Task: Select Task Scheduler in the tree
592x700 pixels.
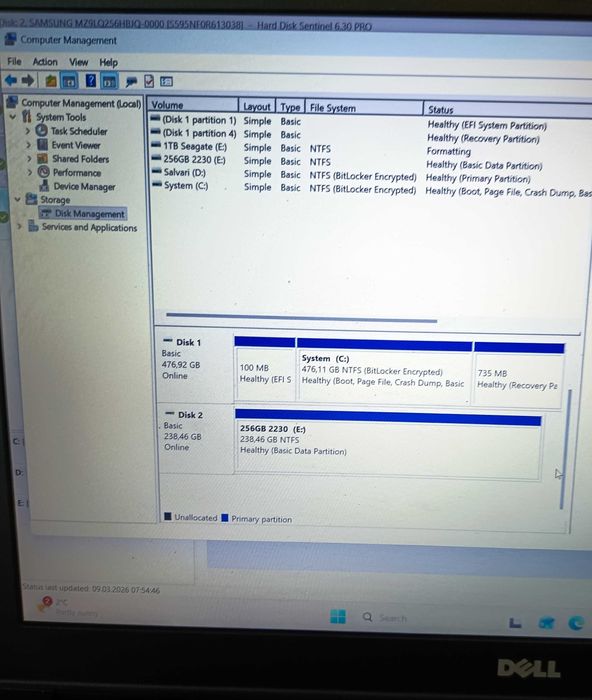Action: [79, 131]
